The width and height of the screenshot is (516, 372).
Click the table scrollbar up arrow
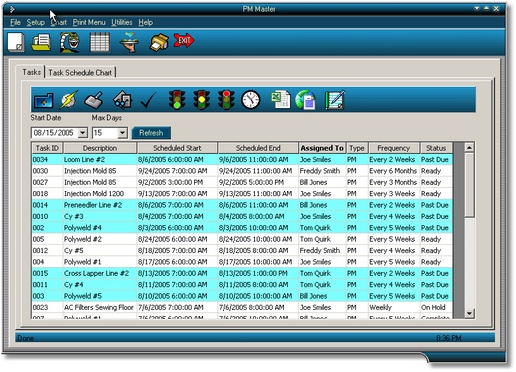[x=469, y=148]
